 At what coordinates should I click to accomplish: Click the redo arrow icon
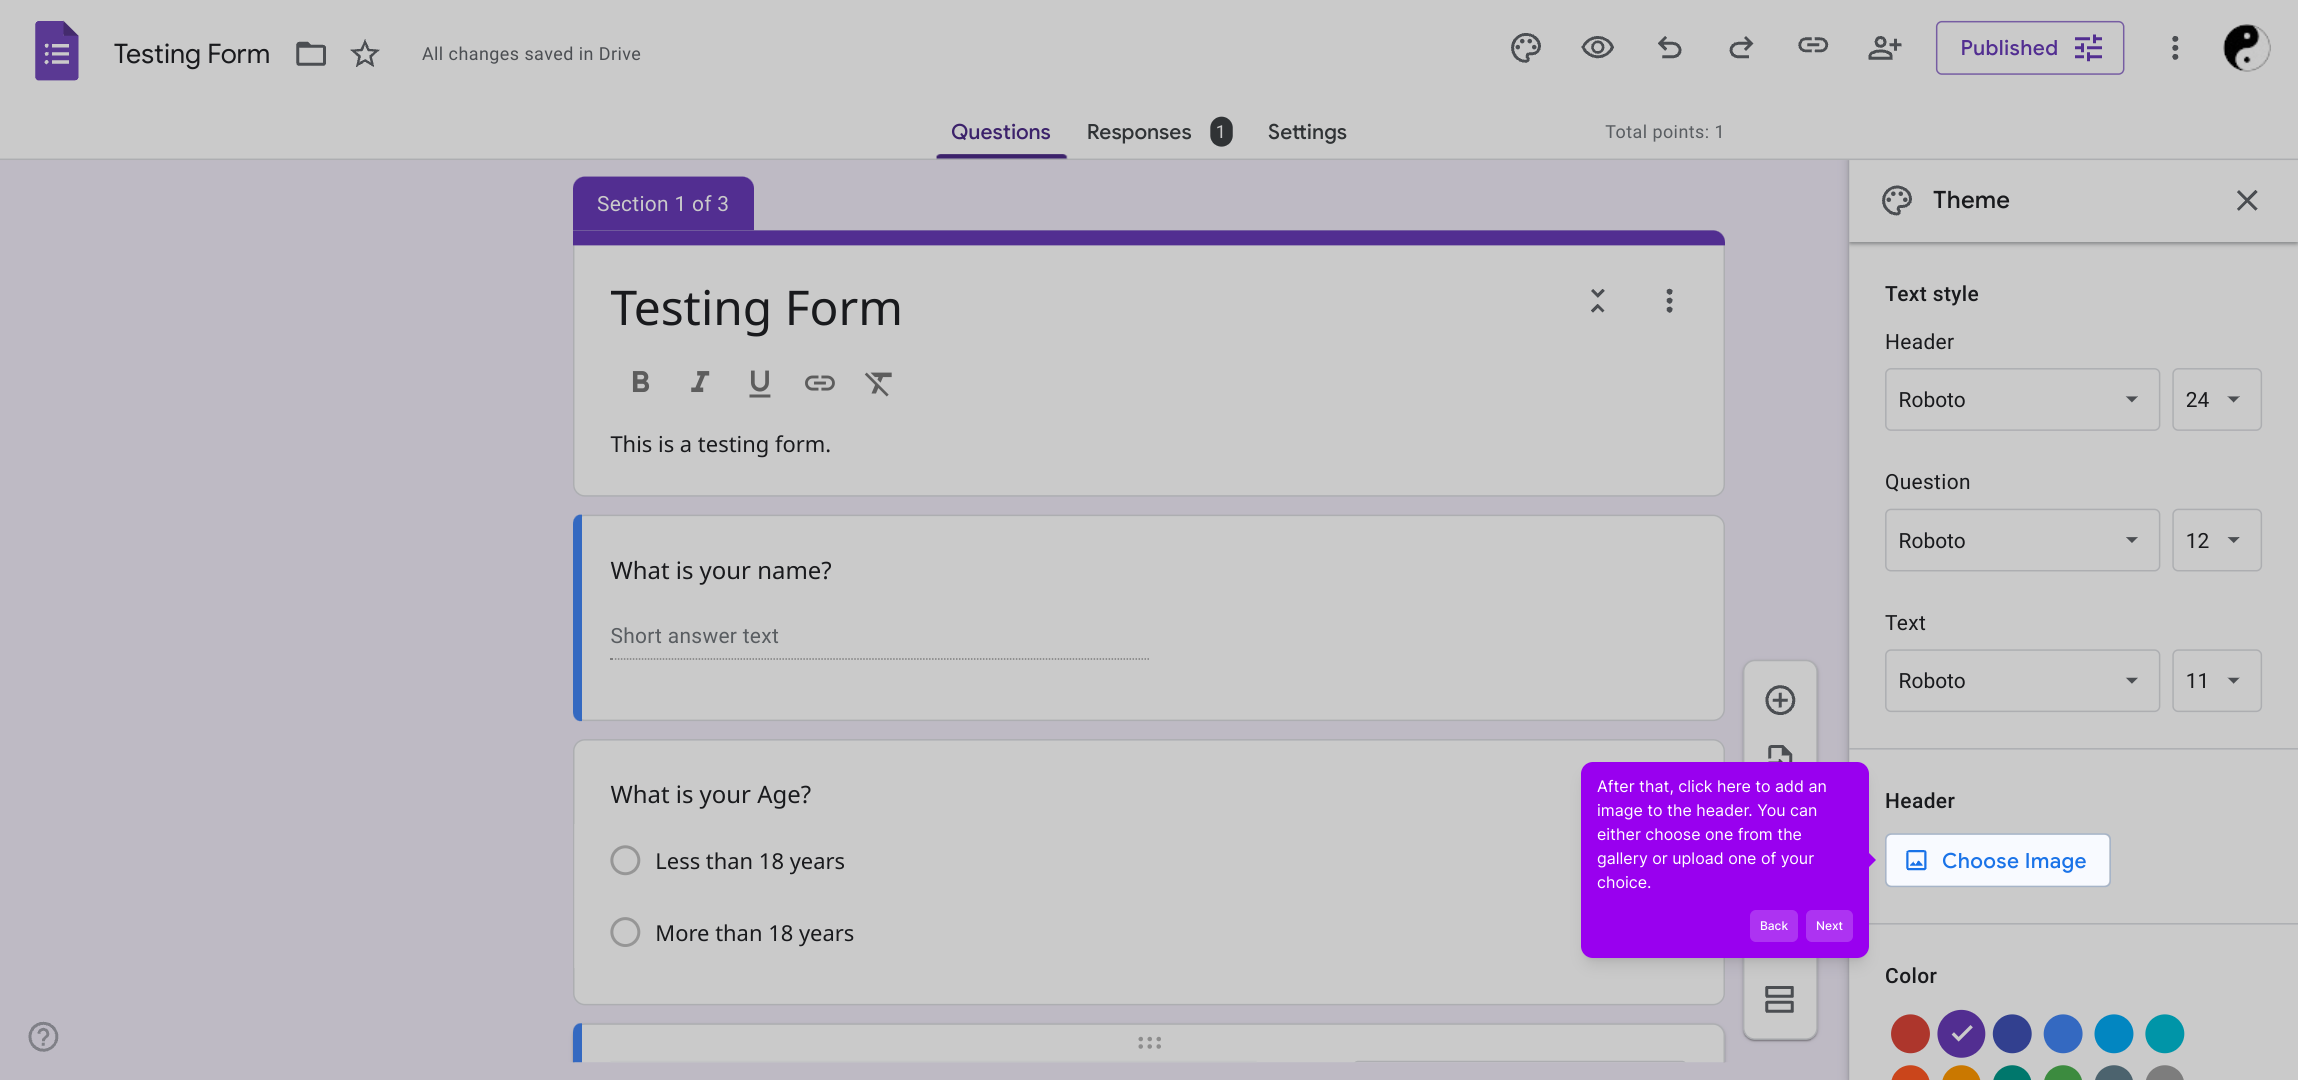coord(1741,48)
